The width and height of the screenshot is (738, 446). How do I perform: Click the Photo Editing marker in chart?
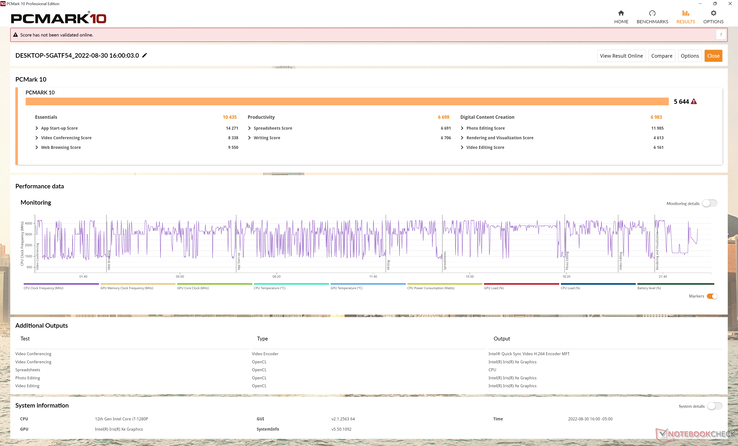pos(567,261)
